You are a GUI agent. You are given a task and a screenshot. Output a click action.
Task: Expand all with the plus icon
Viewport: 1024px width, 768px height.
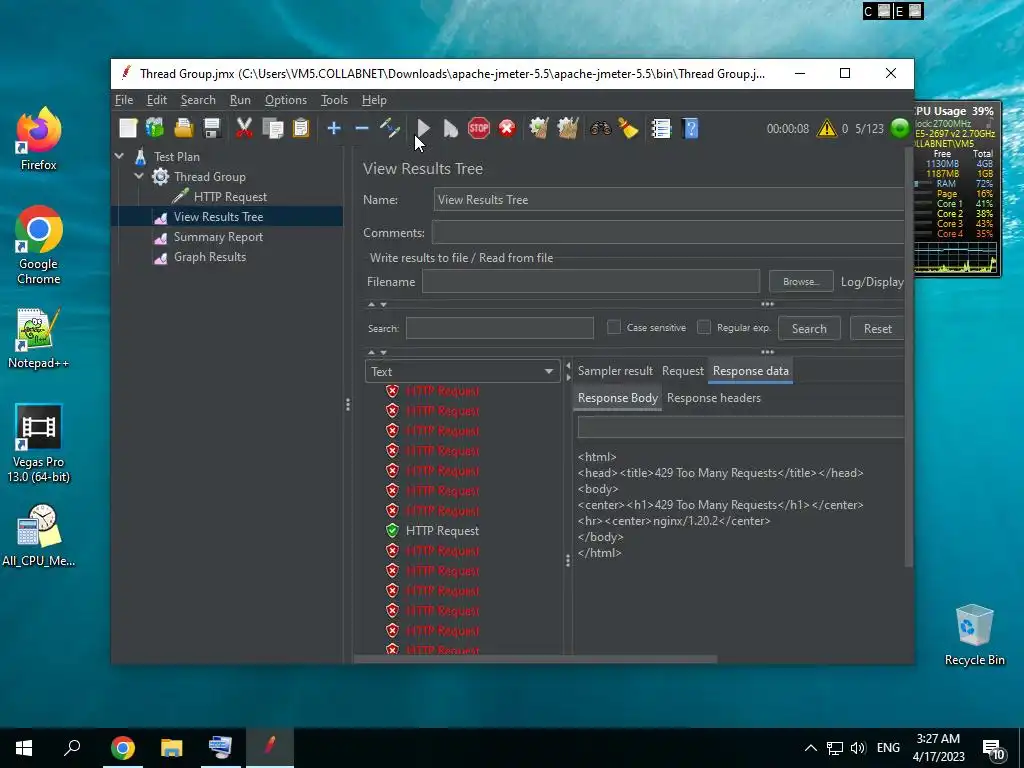click(x=334, y=128)
